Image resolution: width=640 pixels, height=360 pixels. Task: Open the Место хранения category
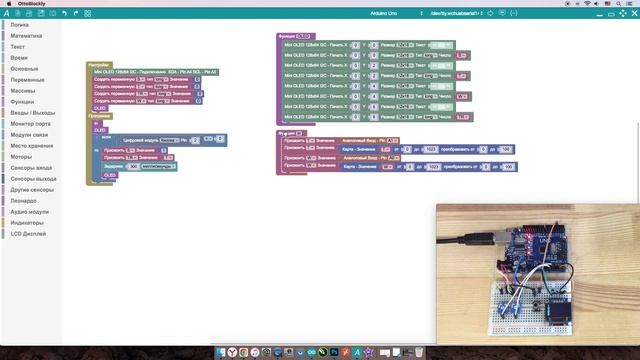point(32,146)
